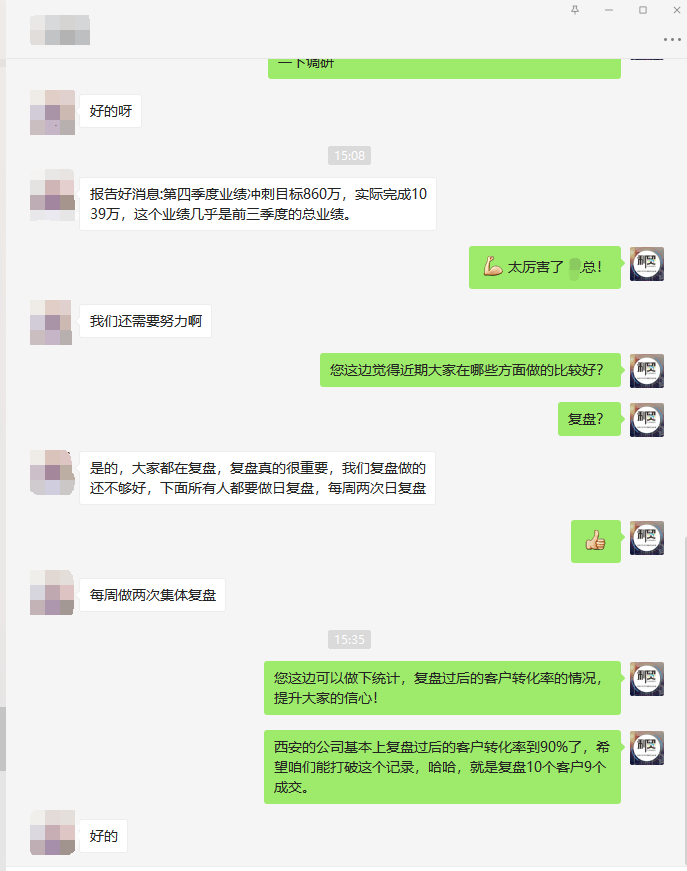Screen dimensions: 687x871
Task: Click the 好的 reply bubble at the bottom
Action: 103,836
